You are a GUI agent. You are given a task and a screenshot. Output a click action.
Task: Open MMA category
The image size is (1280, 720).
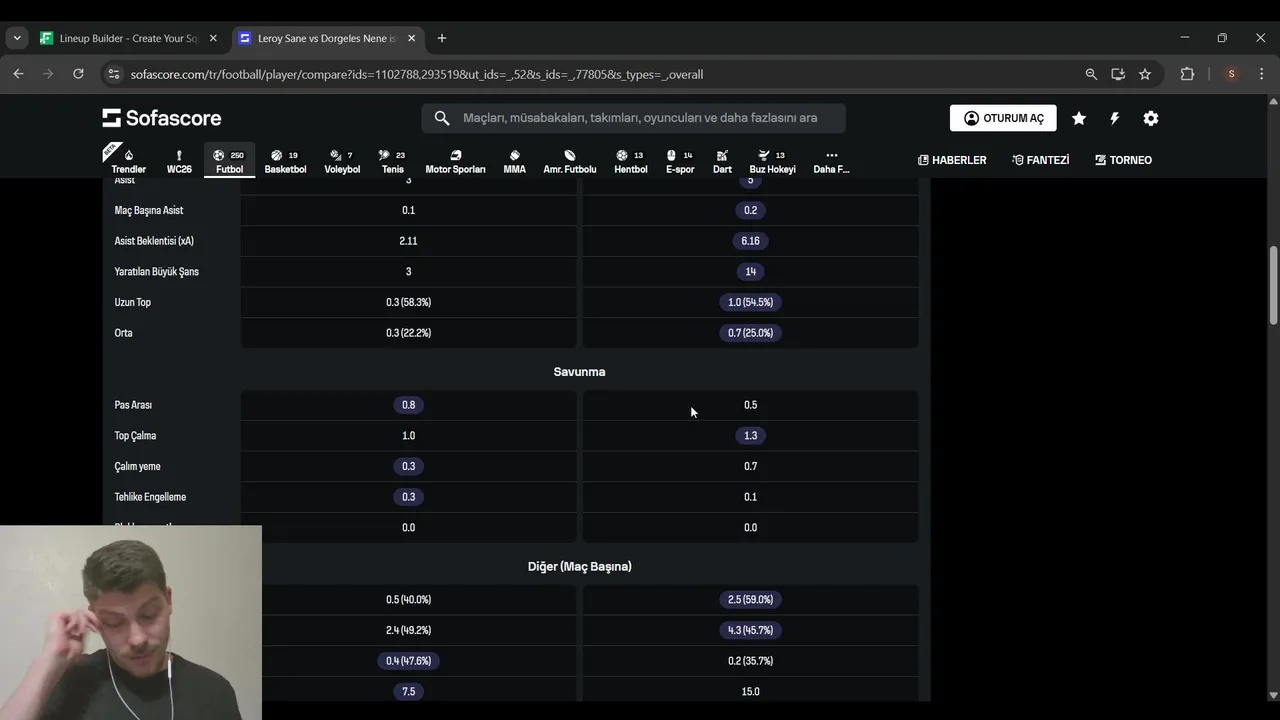point(514,160)
